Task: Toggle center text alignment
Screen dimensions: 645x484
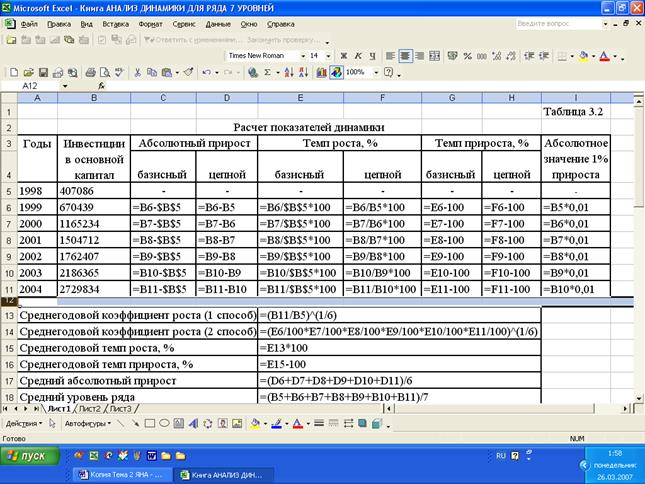Action: pyautogui.click(x=405, y=56)
